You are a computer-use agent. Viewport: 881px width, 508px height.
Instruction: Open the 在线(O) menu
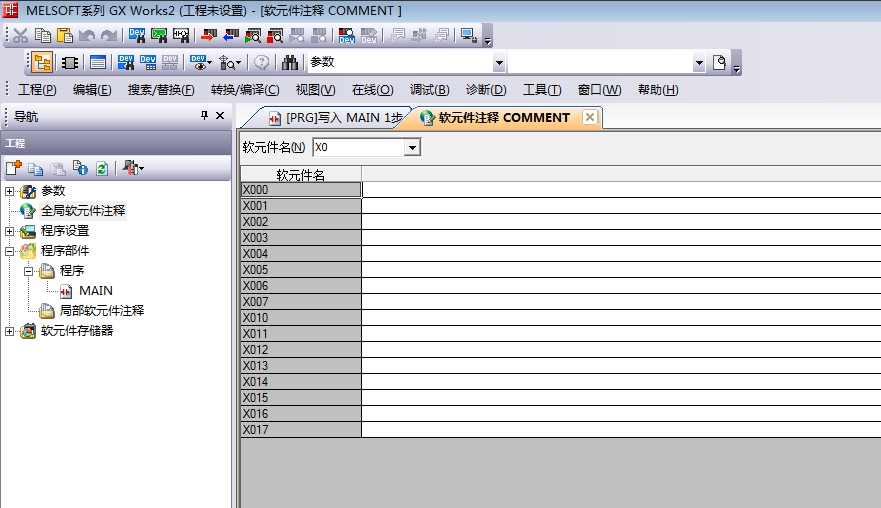click(x=372, y=90)
